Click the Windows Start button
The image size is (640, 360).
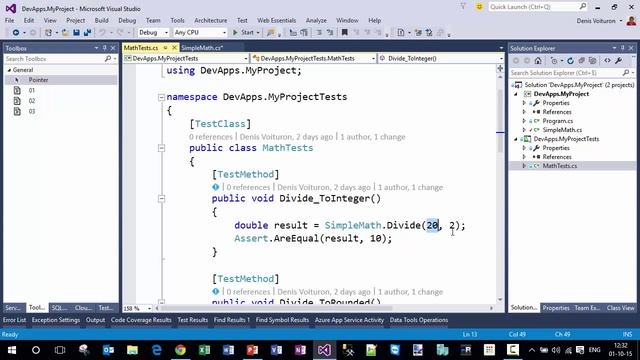(x=12, y=350)
